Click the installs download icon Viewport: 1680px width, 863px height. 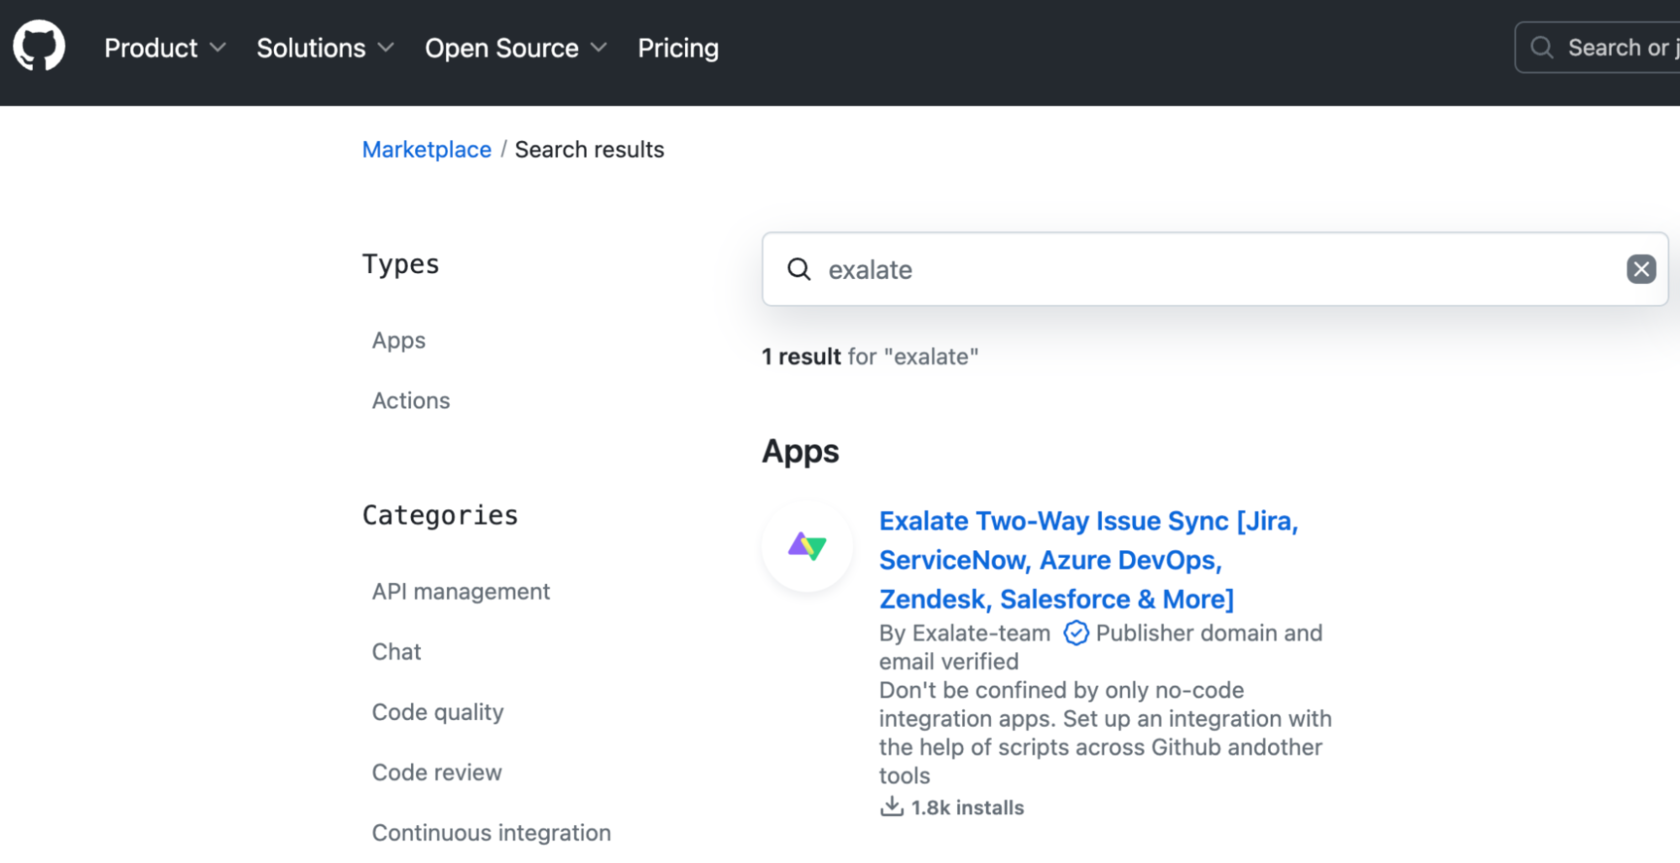click(x=891, y=806)
